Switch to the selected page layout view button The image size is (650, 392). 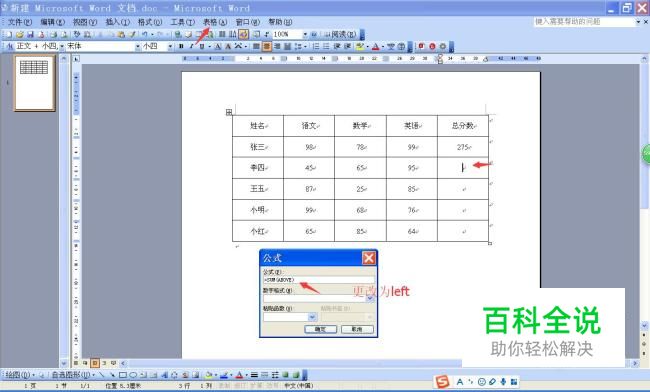coord(95,363)
